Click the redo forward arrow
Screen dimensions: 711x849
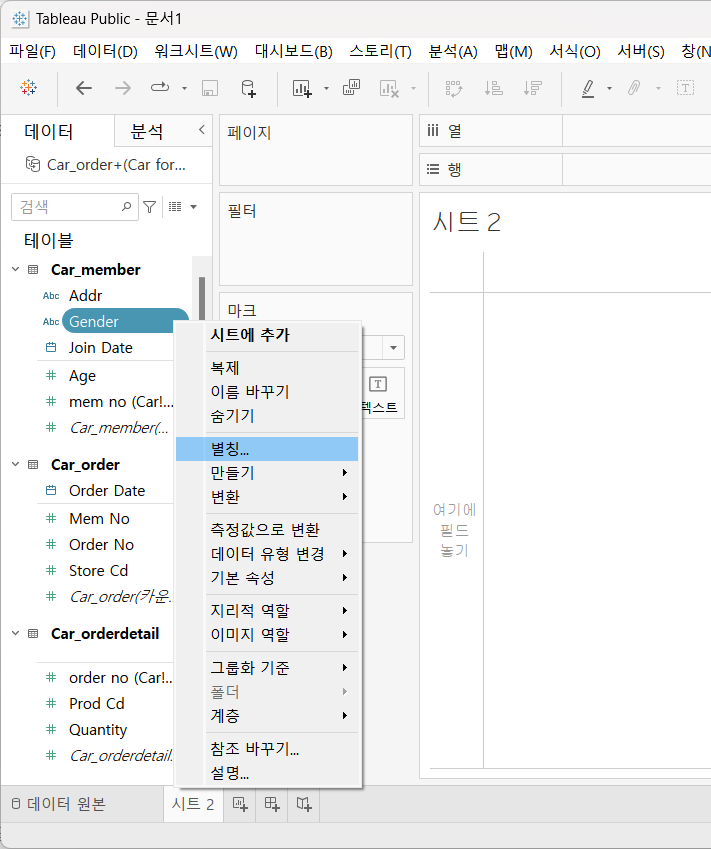point(123,88)
